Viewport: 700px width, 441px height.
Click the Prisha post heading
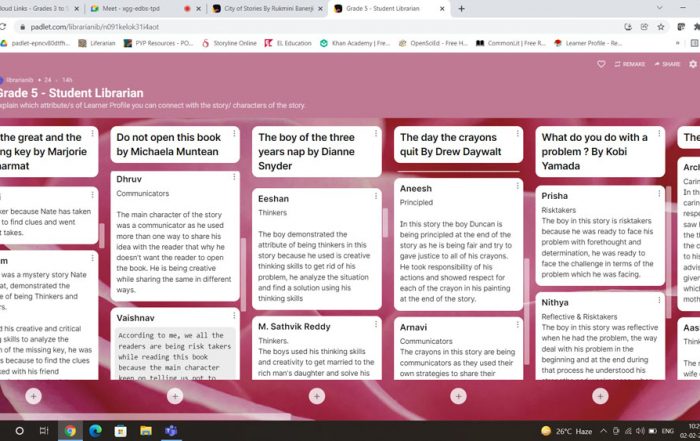(x=554, y=196)
